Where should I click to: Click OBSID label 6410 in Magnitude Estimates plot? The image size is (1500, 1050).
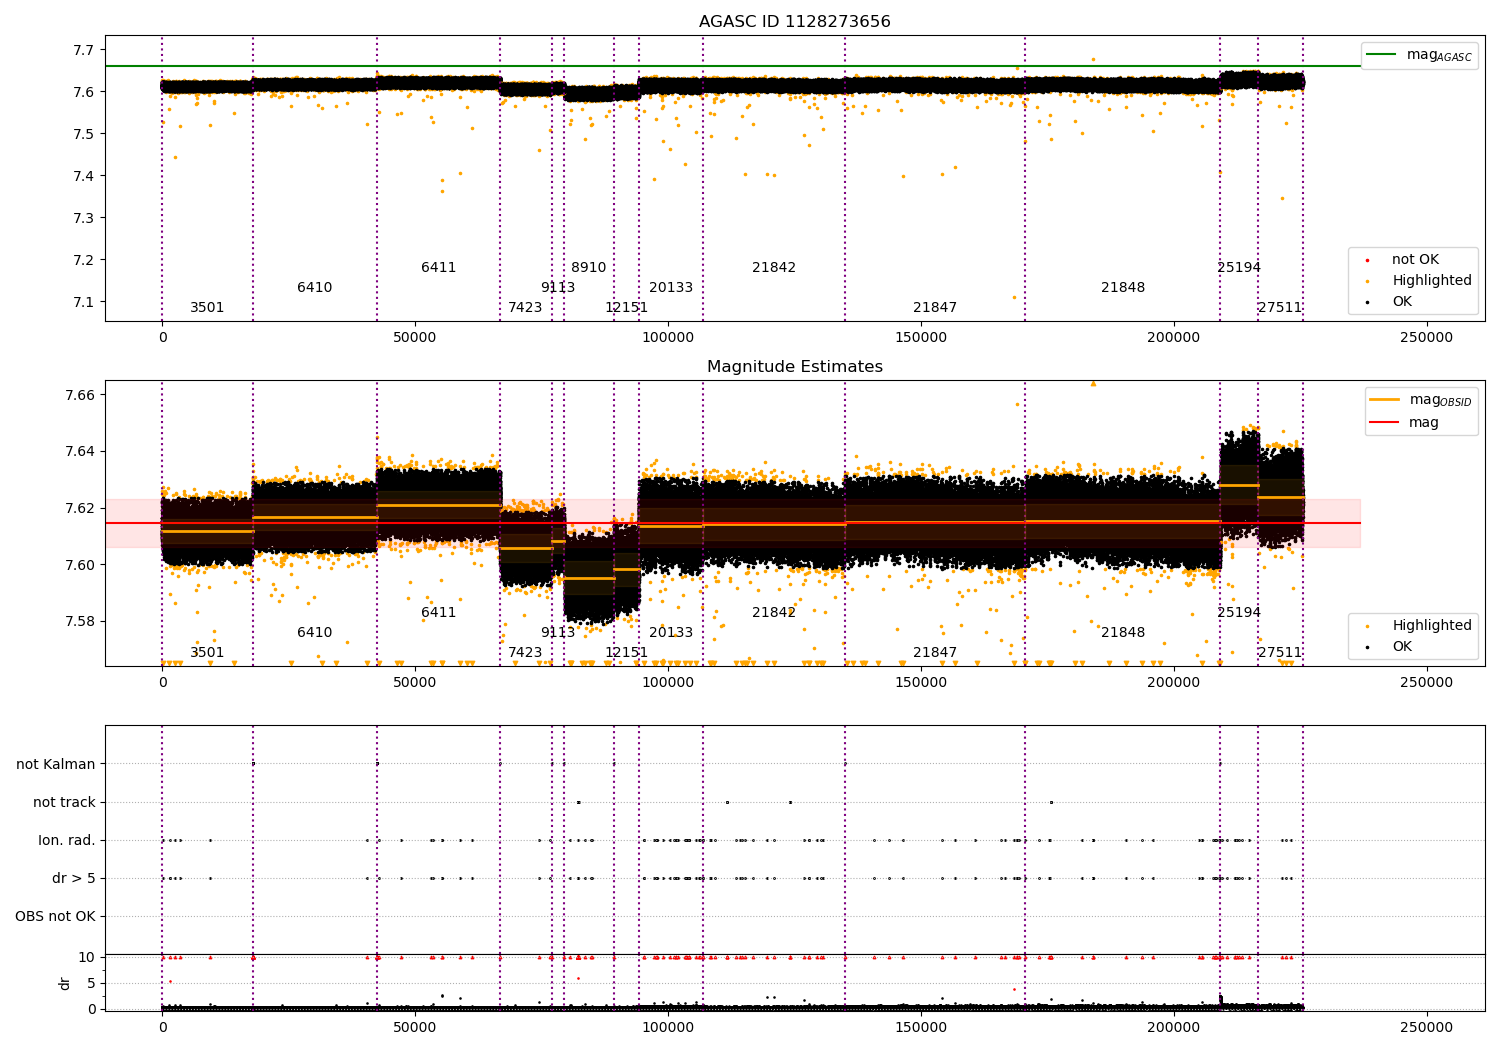pyautogui.click(x=314, y=633)
